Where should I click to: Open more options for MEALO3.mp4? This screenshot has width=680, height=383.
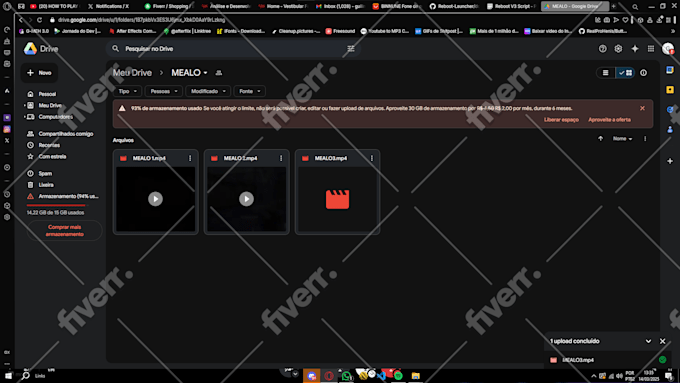tap(372, 158)
